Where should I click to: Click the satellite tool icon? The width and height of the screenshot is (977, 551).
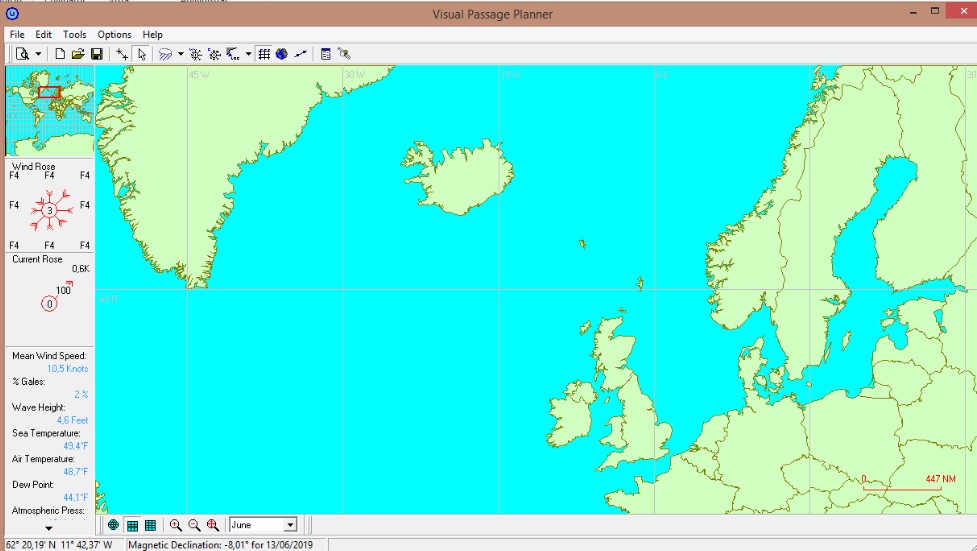pyautogui.click(x=344, y=54)
